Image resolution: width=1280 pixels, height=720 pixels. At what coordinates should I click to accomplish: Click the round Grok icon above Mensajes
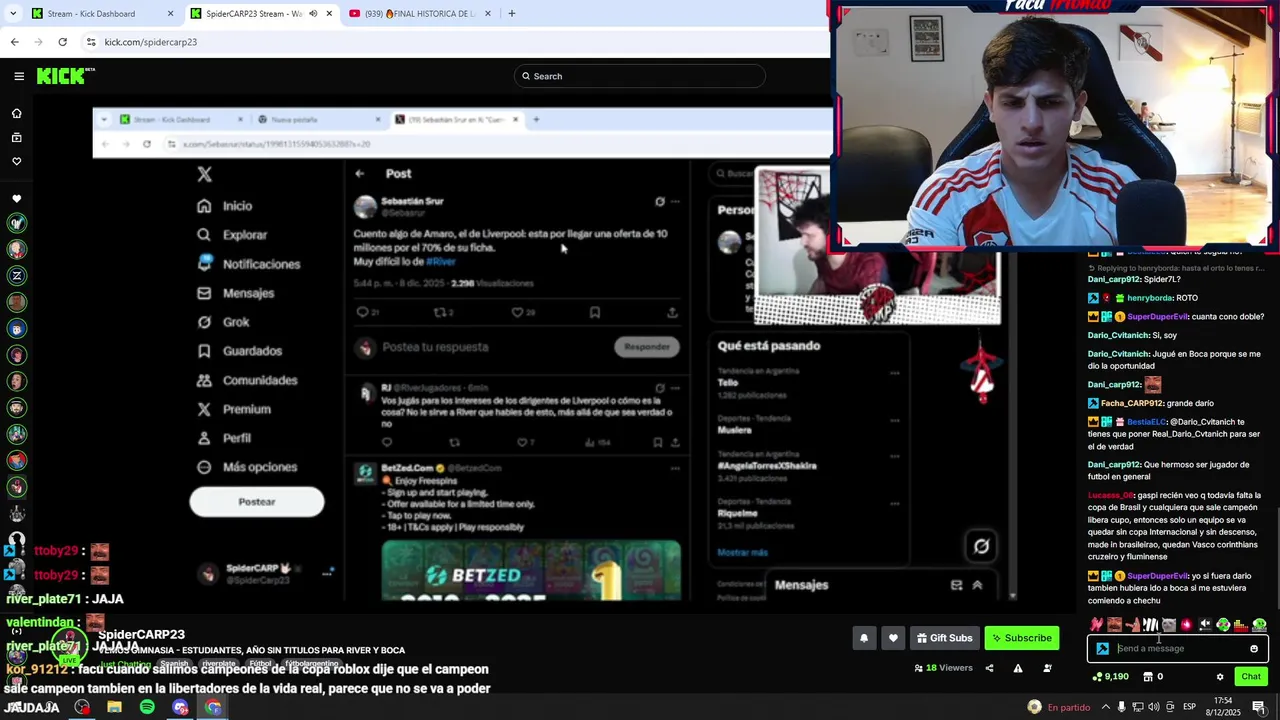(982, 546)
